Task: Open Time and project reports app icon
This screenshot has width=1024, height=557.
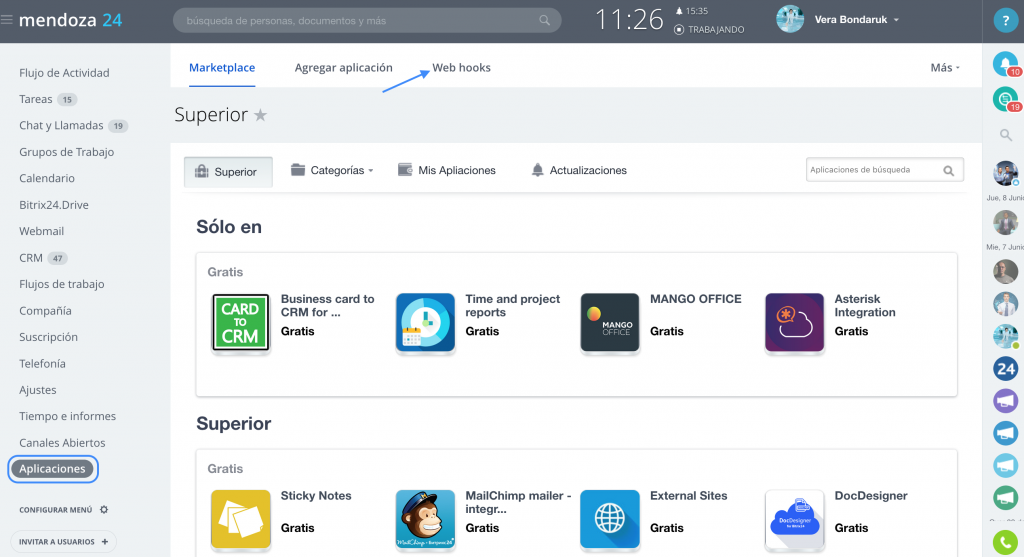Action: click(425, 323)
